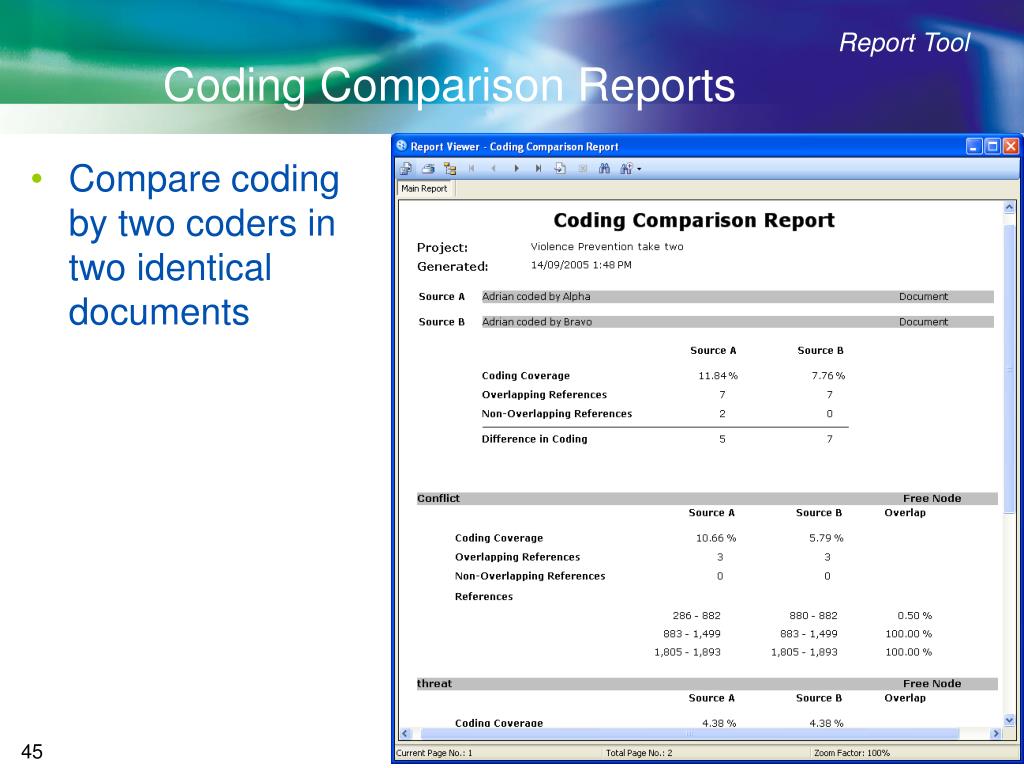
Task: Click the horizontal scrollbar right arrow
Action: coord(996,733)
